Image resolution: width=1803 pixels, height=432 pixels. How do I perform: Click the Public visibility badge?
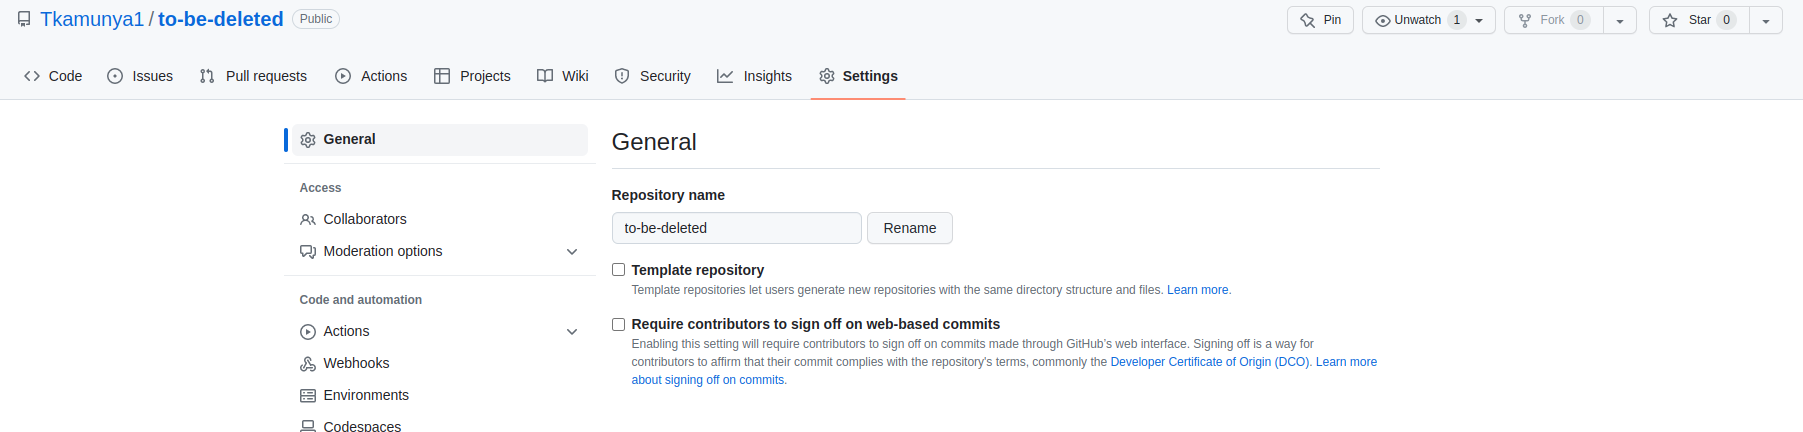(316, 19)
